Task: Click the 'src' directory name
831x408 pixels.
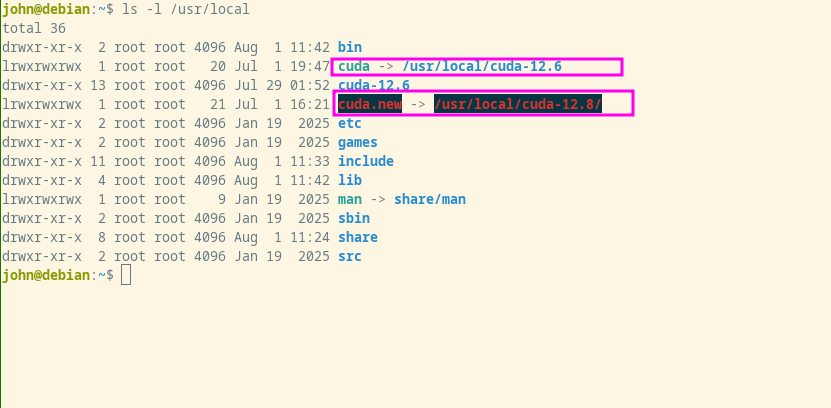Action: tap(350, 256)
